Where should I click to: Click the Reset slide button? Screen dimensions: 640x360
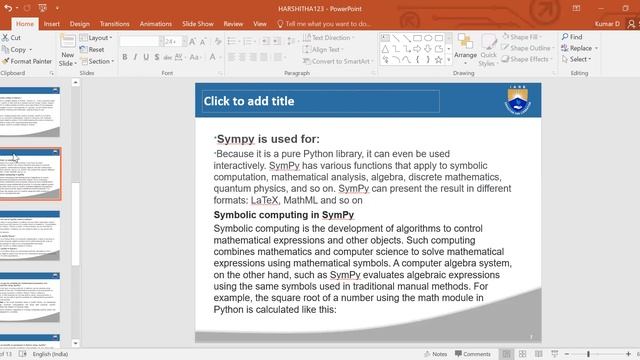92,49
